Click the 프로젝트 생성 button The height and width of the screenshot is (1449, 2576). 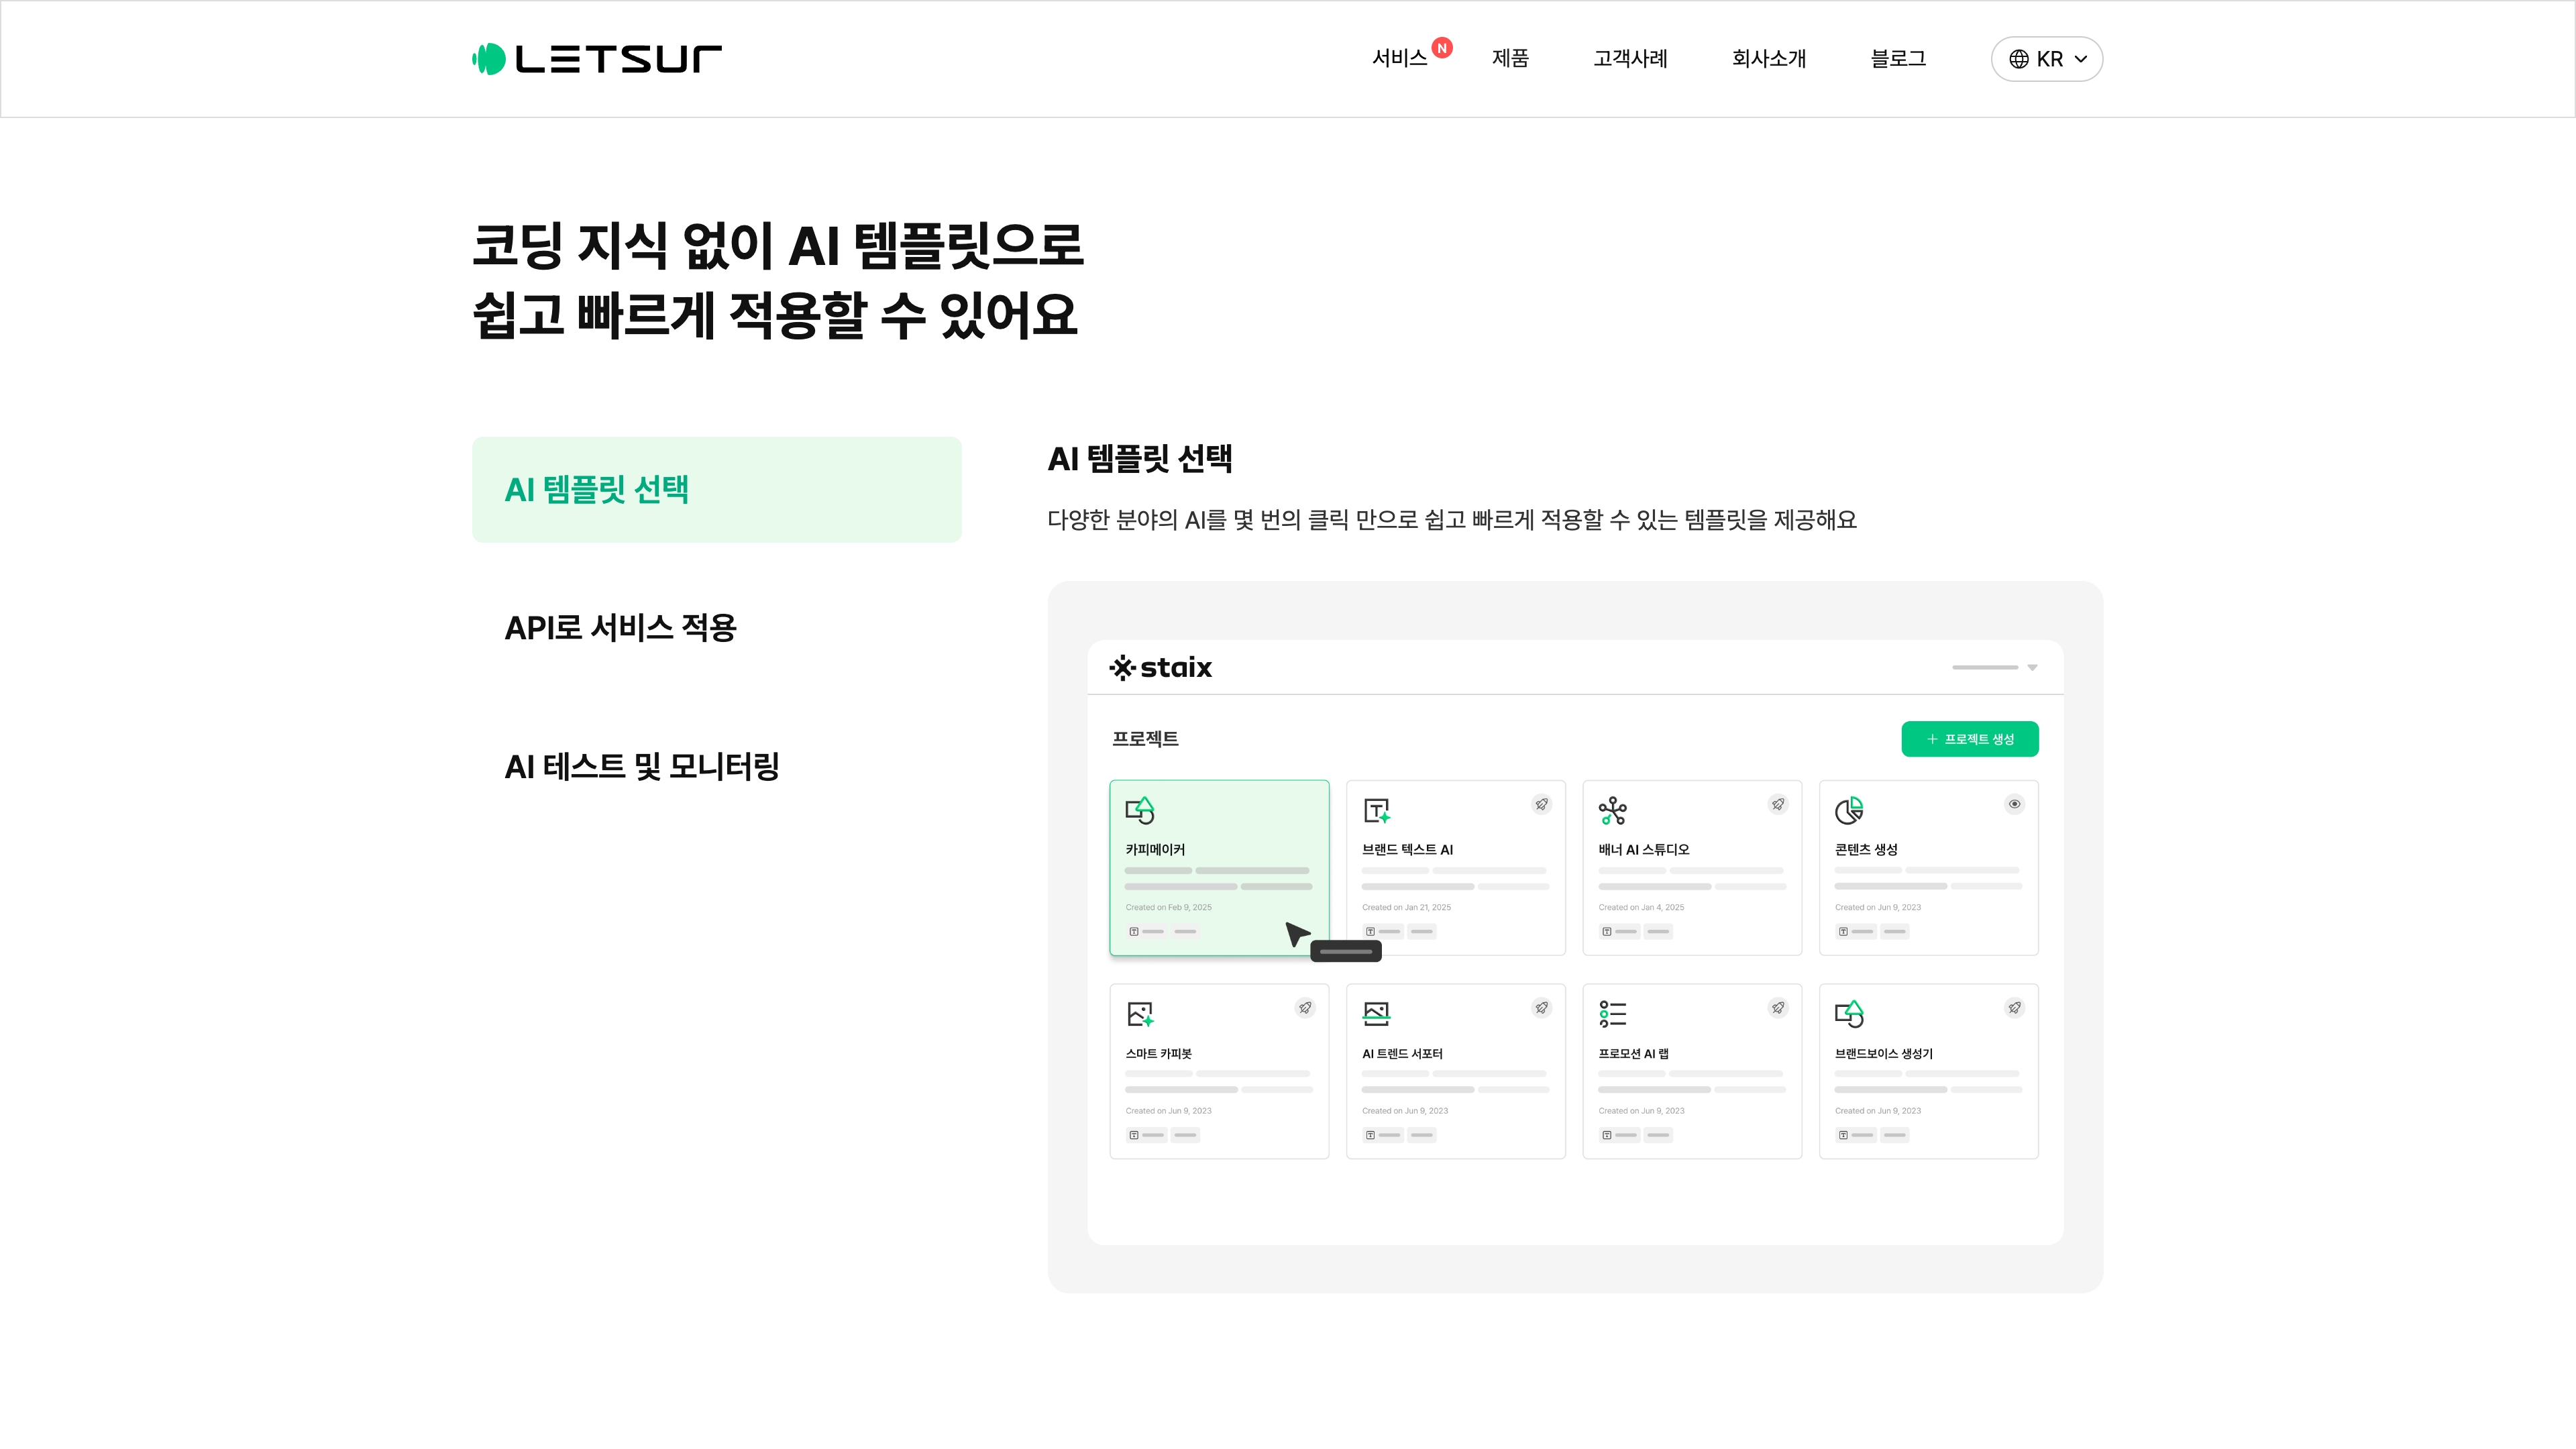click(1969, 739)
